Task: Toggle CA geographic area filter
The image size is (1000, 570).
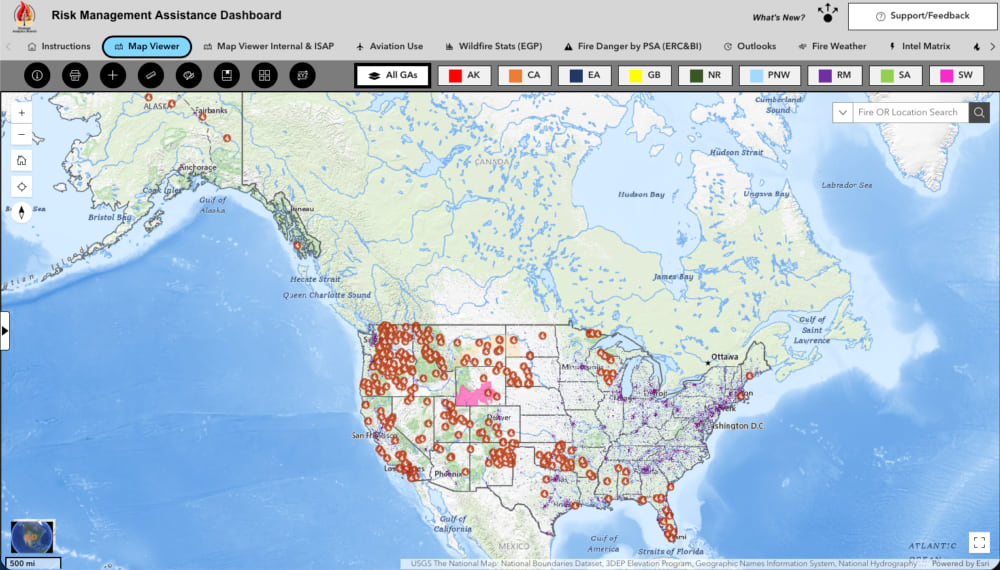Action: (x=524, y=75)
